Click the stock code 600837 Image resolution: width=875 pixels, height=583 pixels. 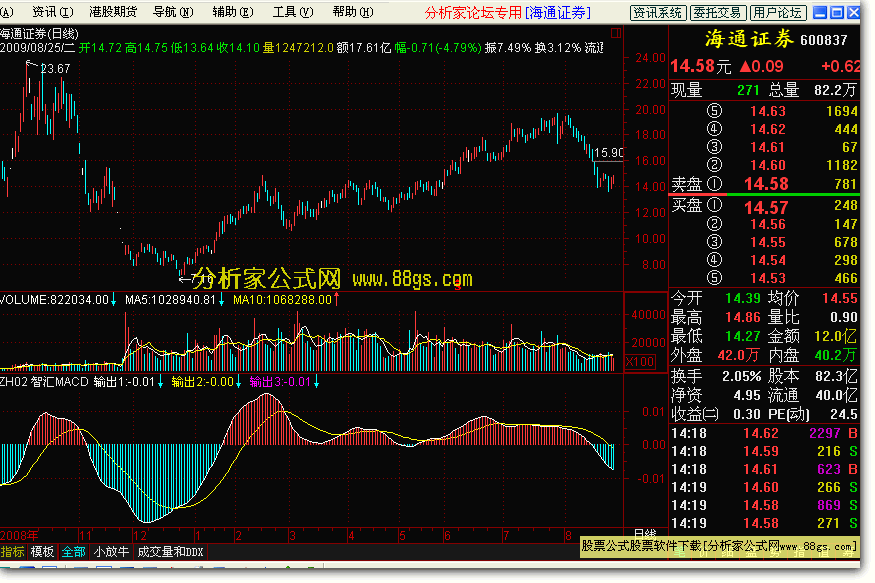824,40
